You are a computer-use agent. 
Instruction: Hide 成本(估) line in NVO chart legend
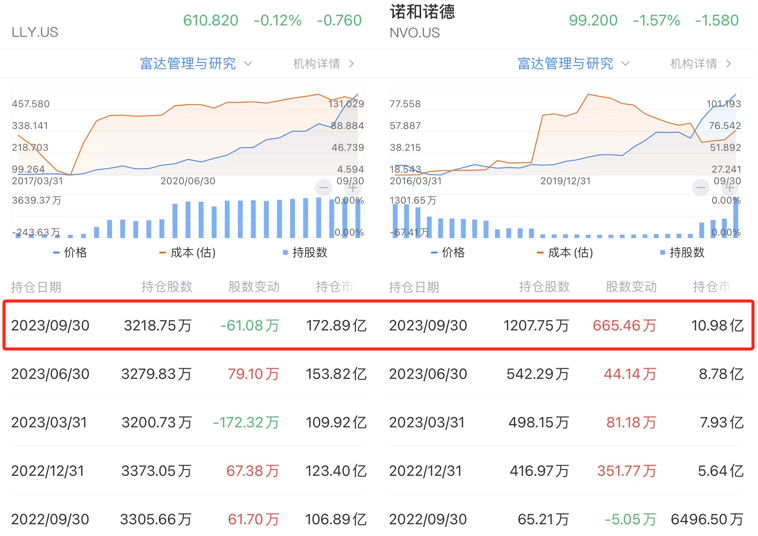[565, 253]
